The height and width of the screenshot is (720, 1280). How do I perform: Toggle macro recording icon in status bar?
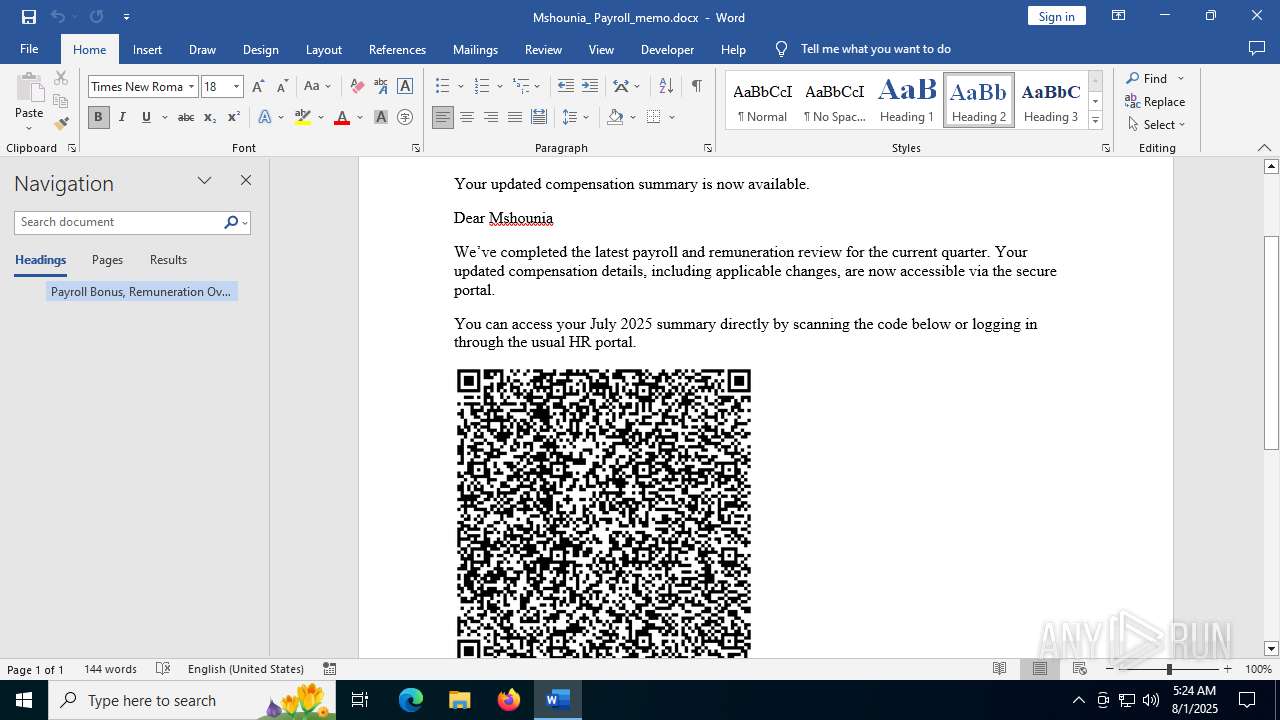point(329,669)
